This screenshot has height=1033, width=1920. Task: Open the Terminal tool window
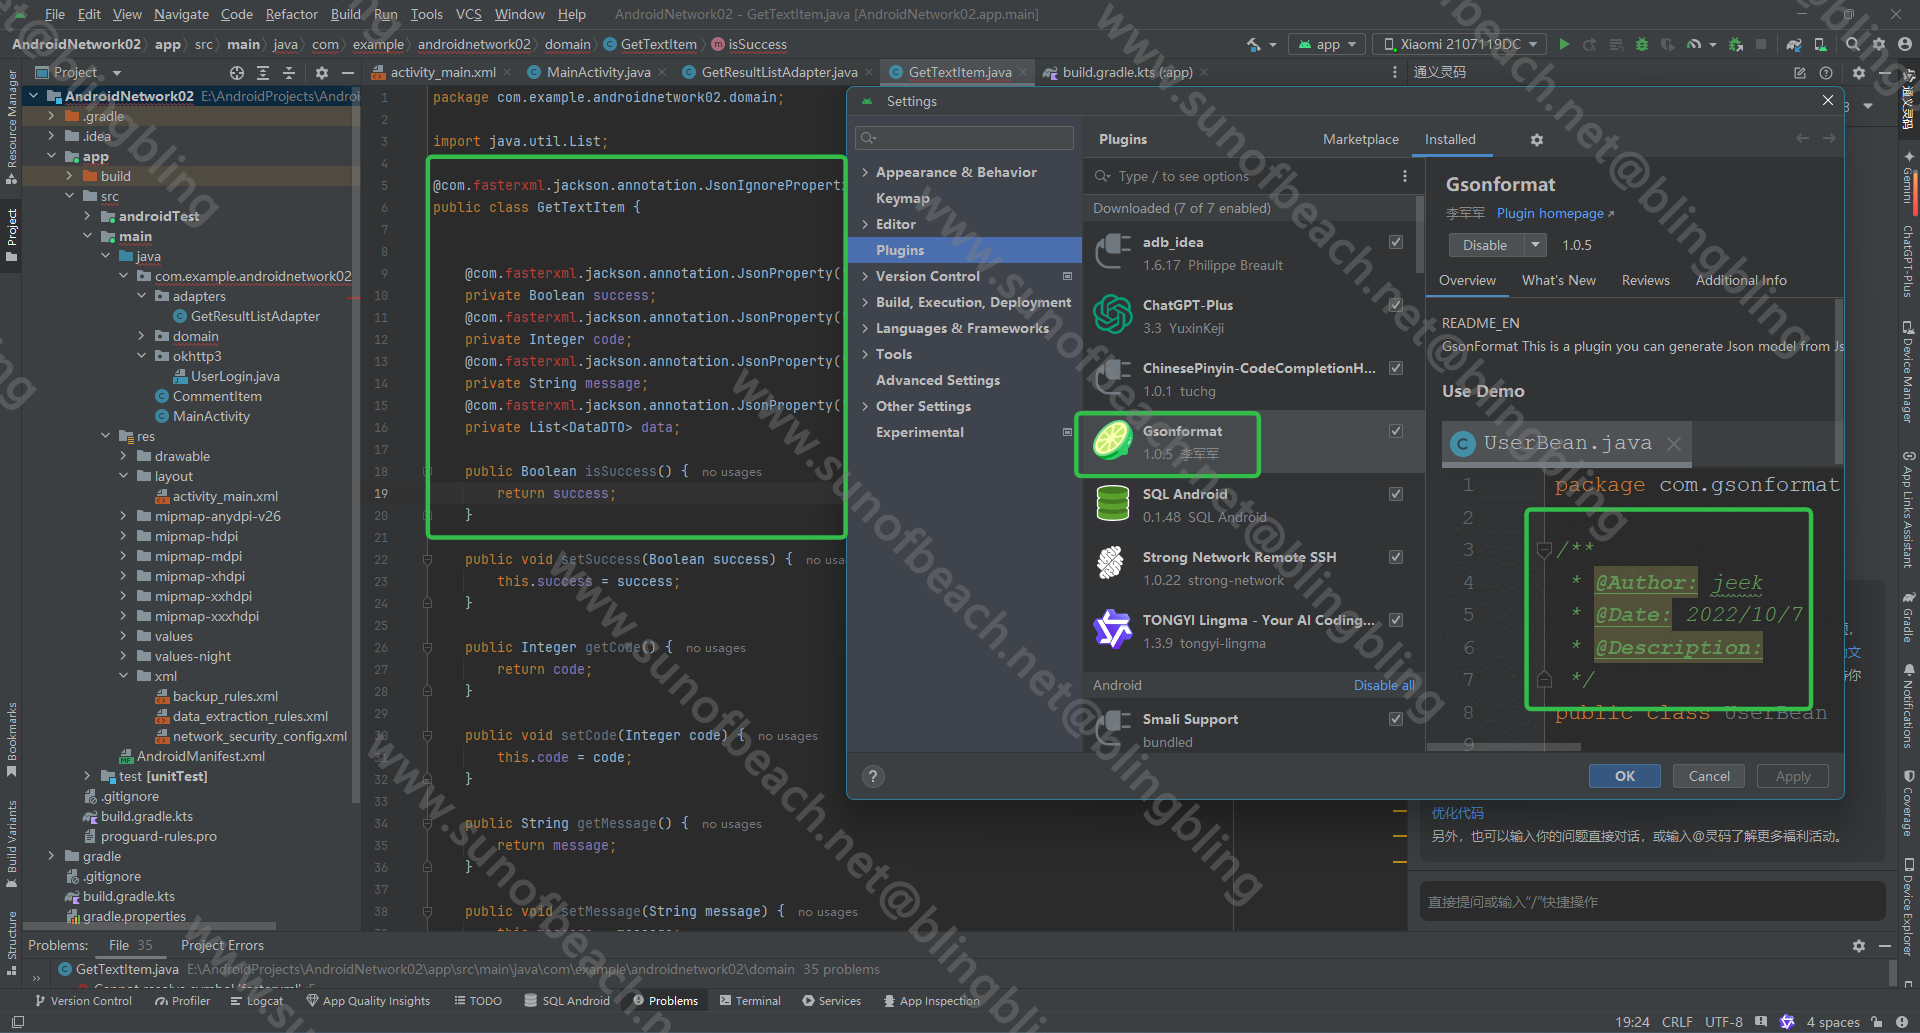click(x=750, y=1000)
